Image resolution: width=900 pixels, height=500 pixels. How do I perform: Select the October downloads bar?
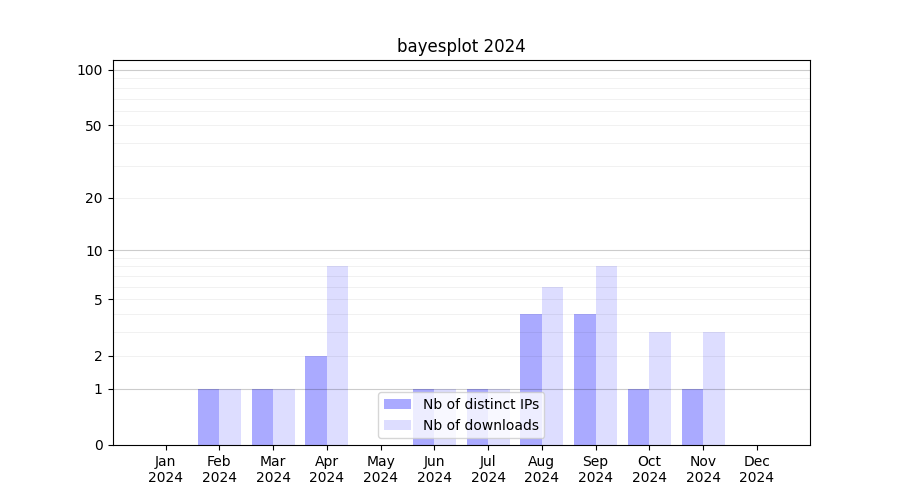coord(660,388)
